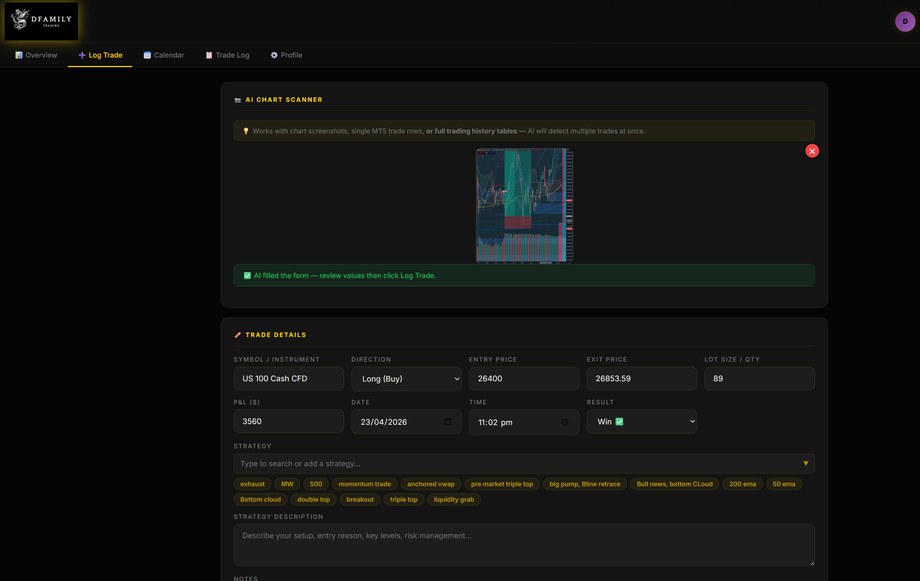Viewport: 920px width, 581px height.
Task: Click the green check in AI filled message
Action: tap(247, 275)
